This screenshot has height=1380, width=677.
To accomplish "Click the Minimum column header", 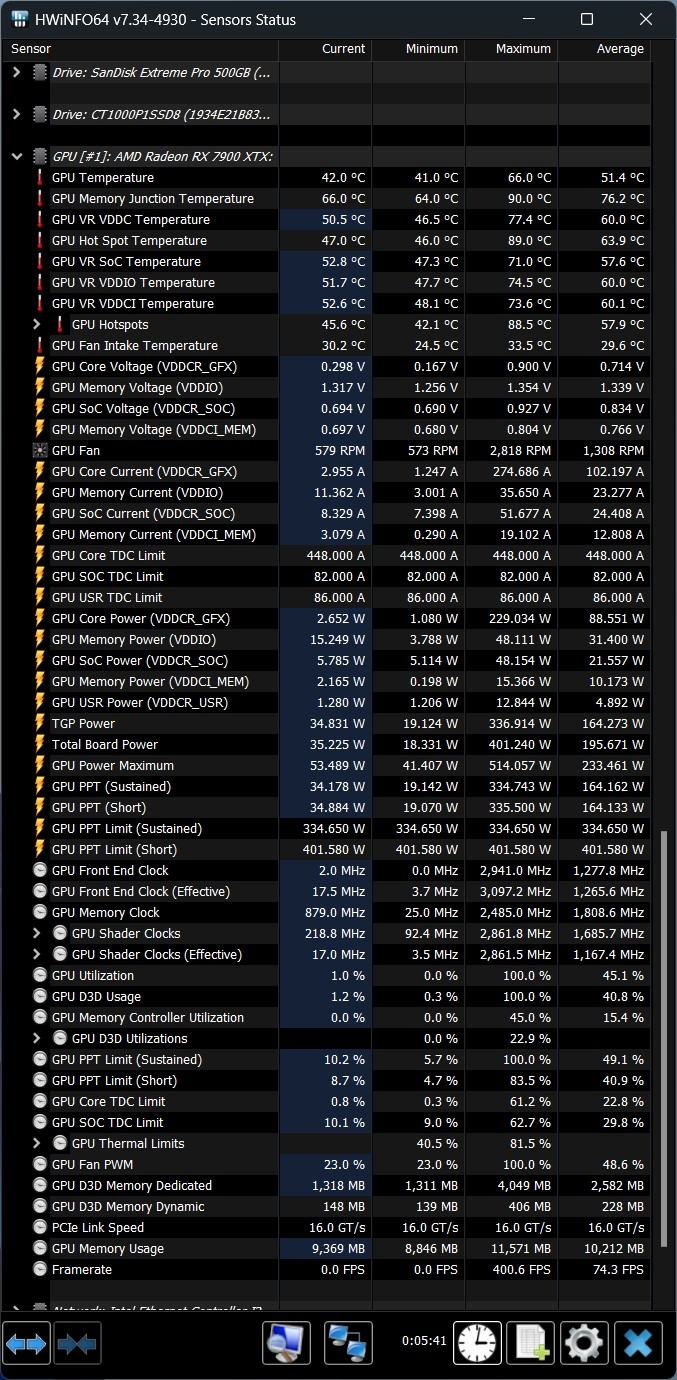I will point(418,49).
